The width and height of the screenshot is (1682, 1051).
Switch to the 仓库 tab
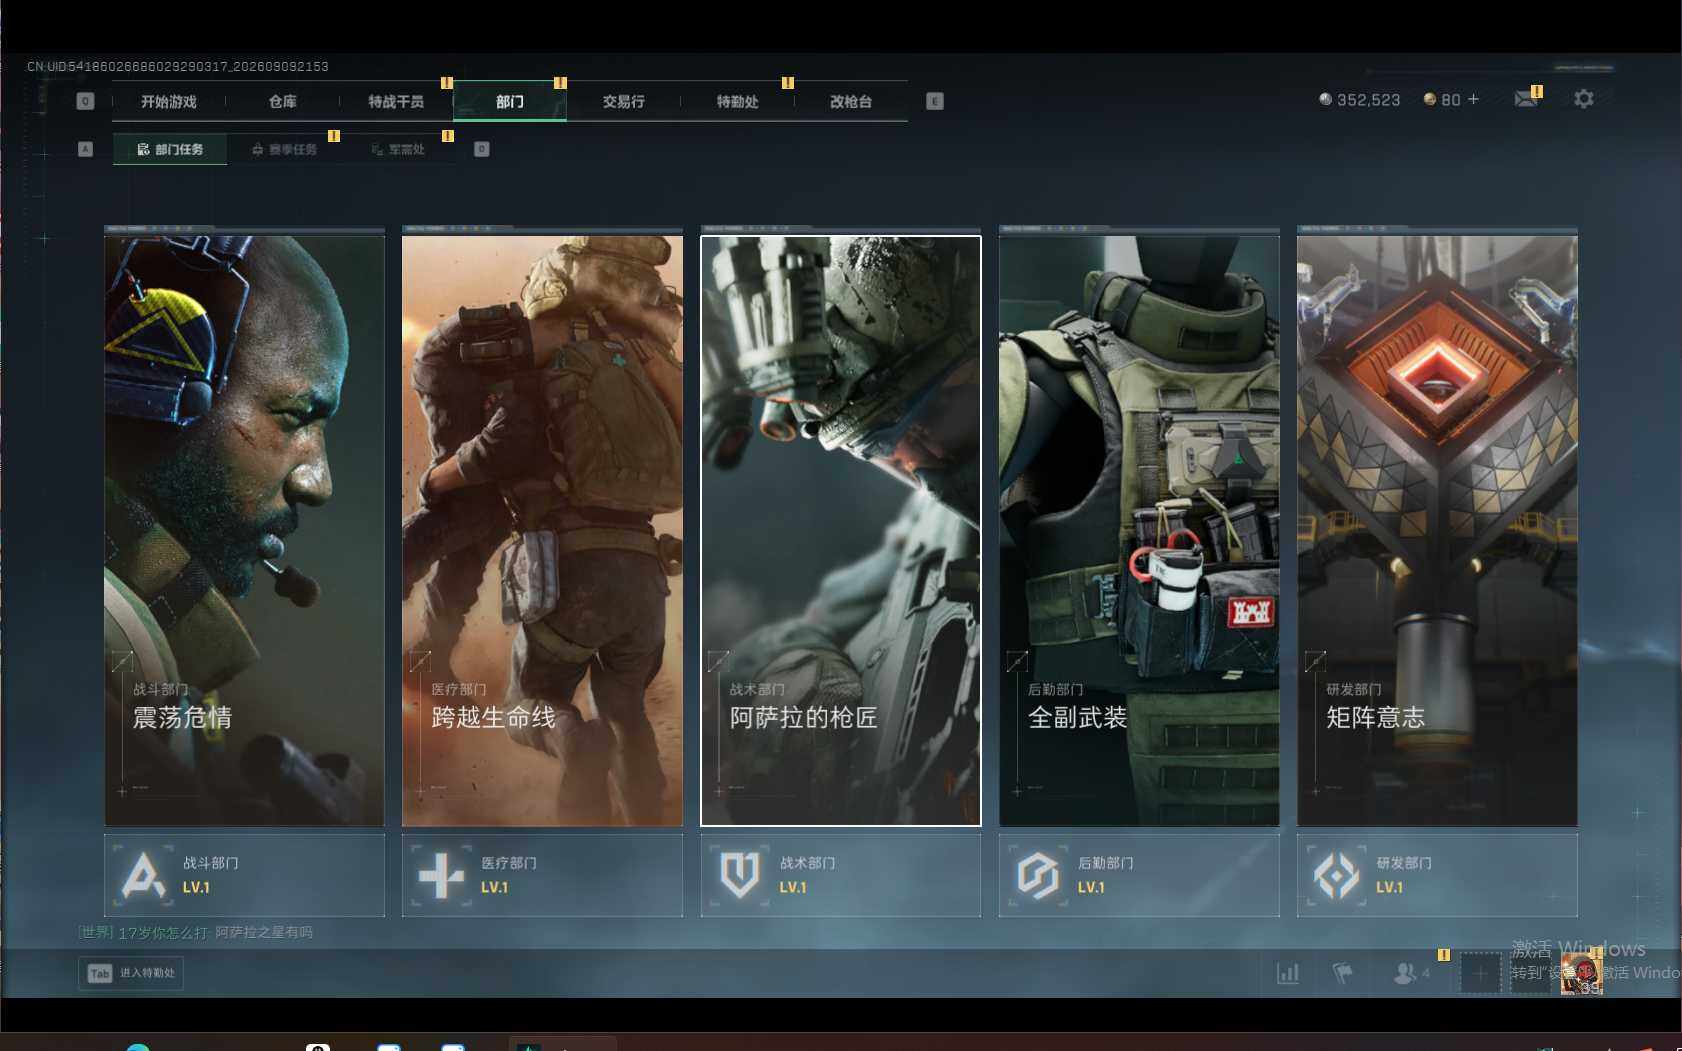tap(283, 101)
